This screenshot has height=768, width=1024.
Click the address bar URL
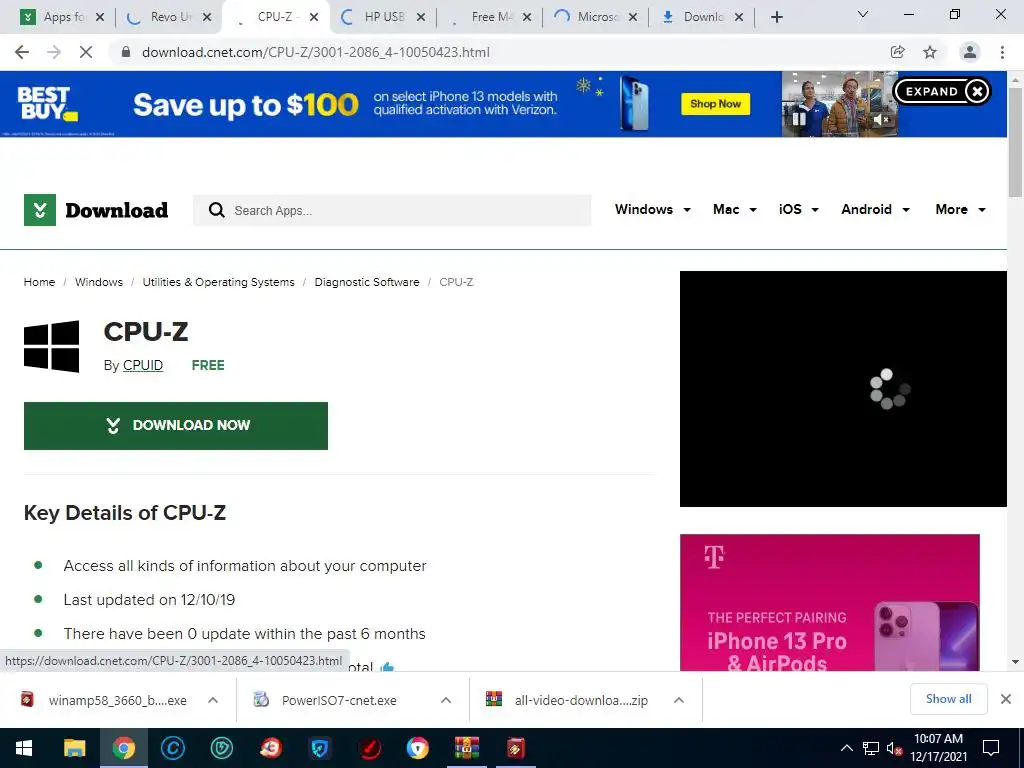click(315, 52)
